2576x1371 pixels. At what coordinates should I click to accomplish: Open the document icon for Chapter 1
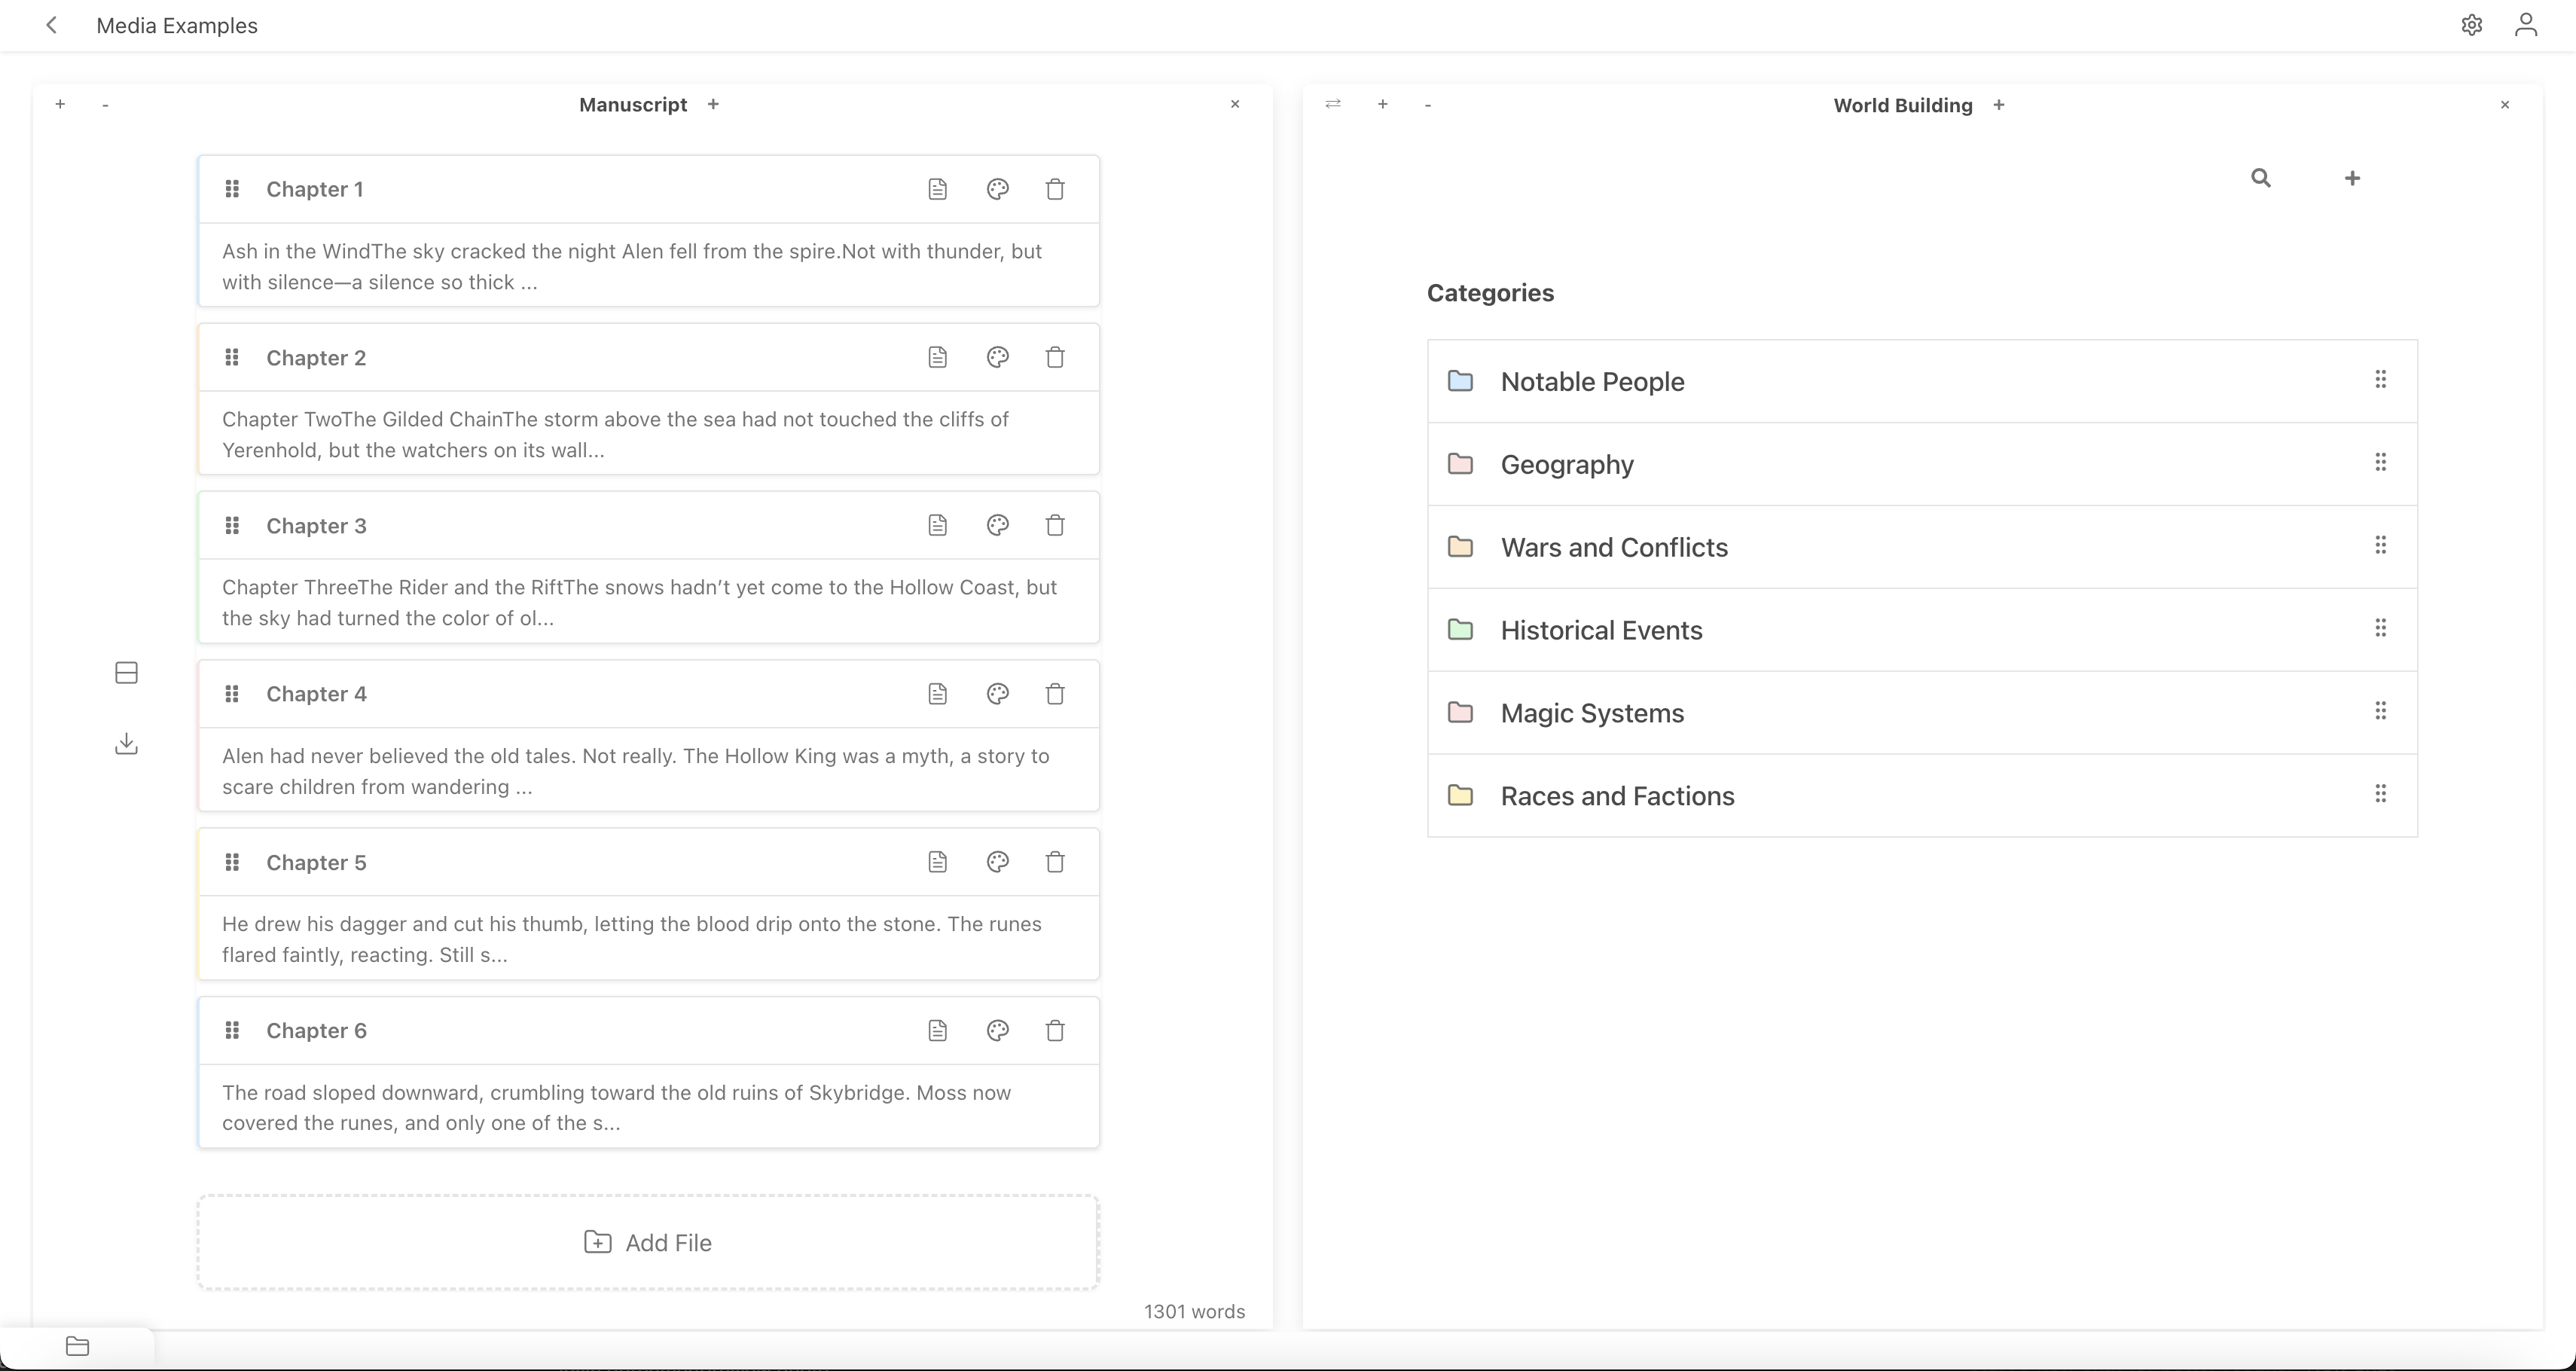coord(938,189)
